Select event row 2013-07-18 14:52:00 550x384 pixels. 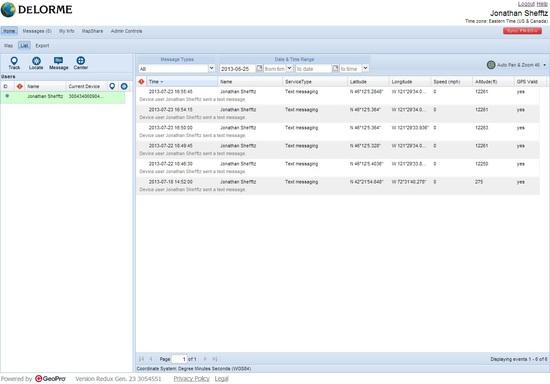[x=338, y=186]
